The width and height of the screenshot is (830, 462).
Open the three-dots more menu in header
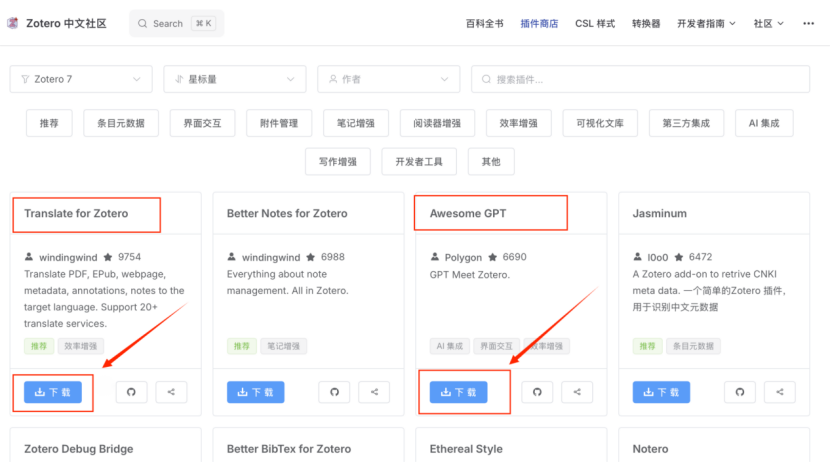pos(808,23)
